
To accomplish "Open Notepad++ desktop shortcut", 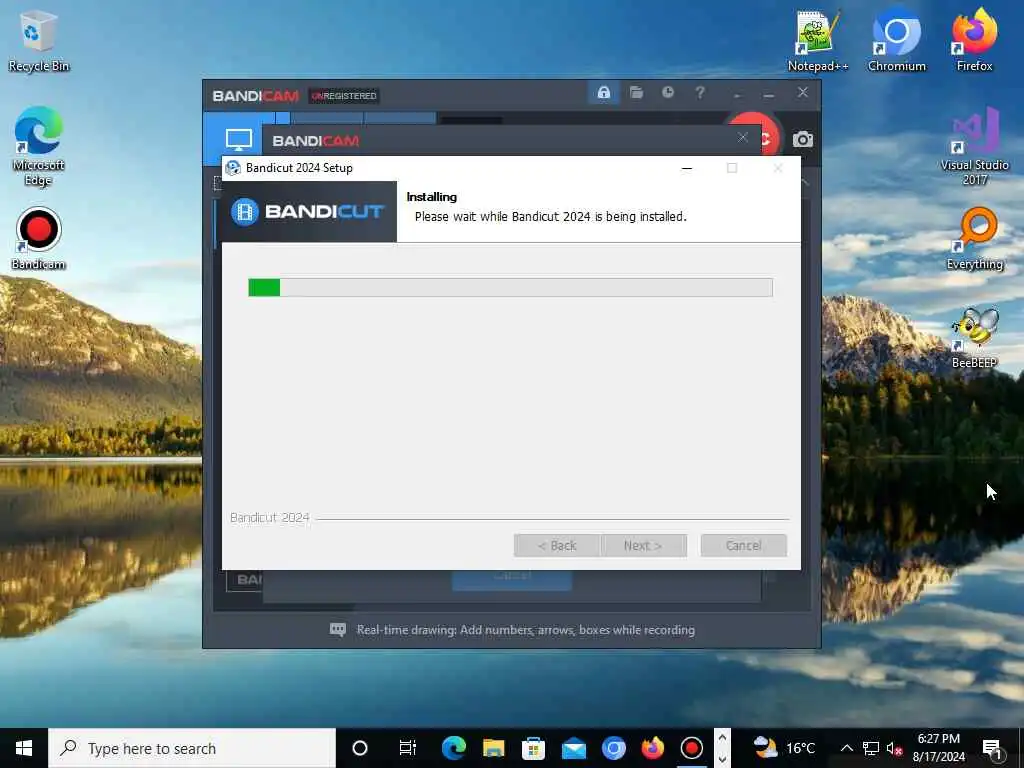I will (818, 41).
